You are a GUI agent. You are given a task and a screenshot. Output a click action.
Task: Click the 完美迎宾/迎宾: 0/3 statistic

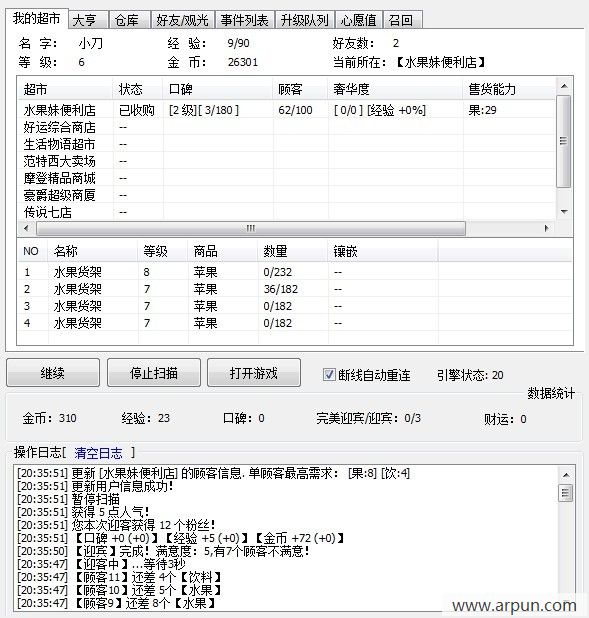coord(368,418)
